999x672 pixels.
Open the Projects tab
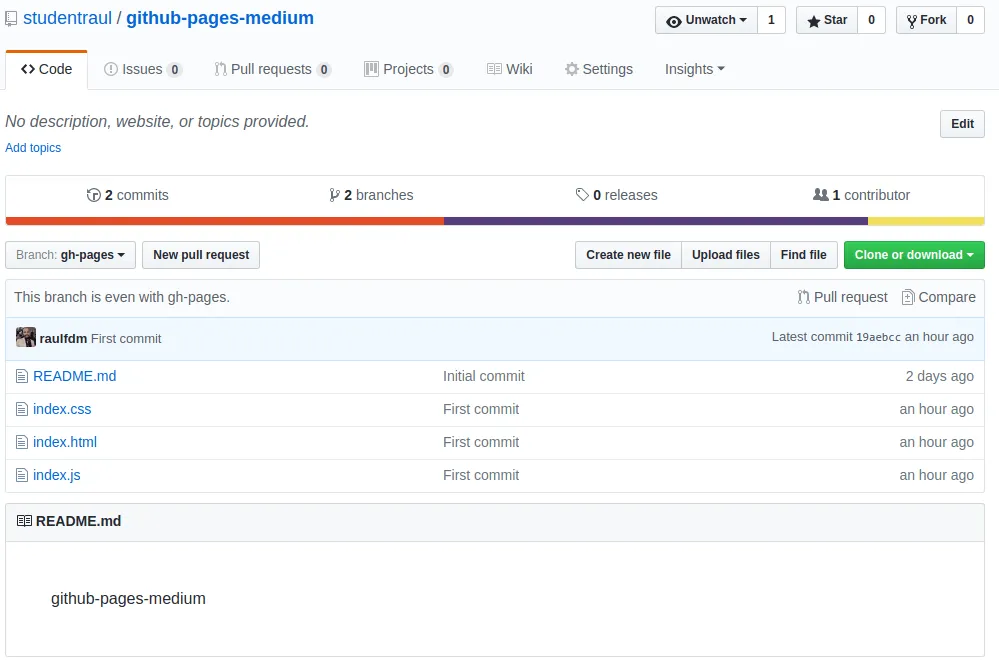[408, 69]
